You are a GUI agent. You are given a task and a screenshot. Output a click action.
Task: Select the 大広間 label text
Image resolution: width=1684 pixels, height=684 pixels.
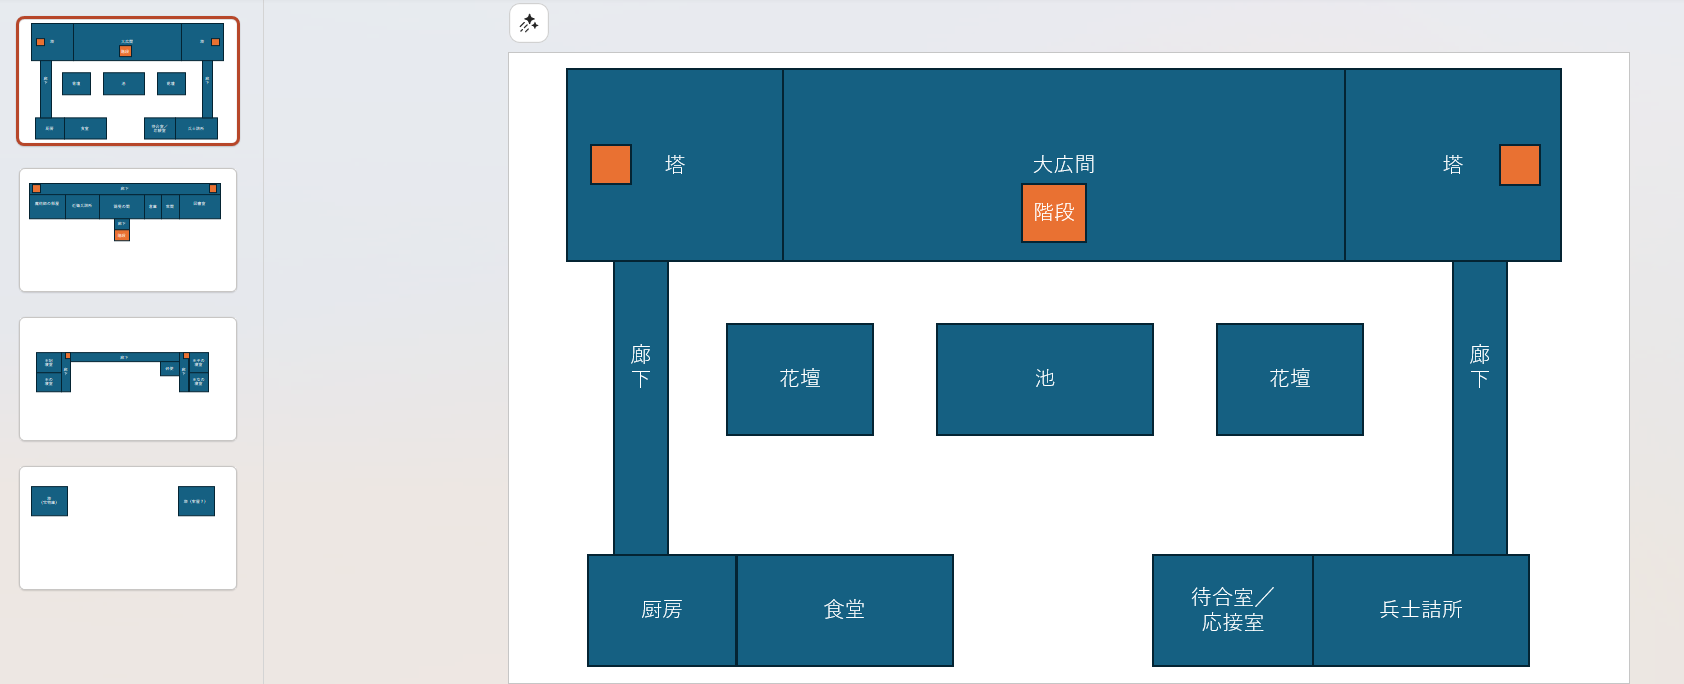(1064, 164)
